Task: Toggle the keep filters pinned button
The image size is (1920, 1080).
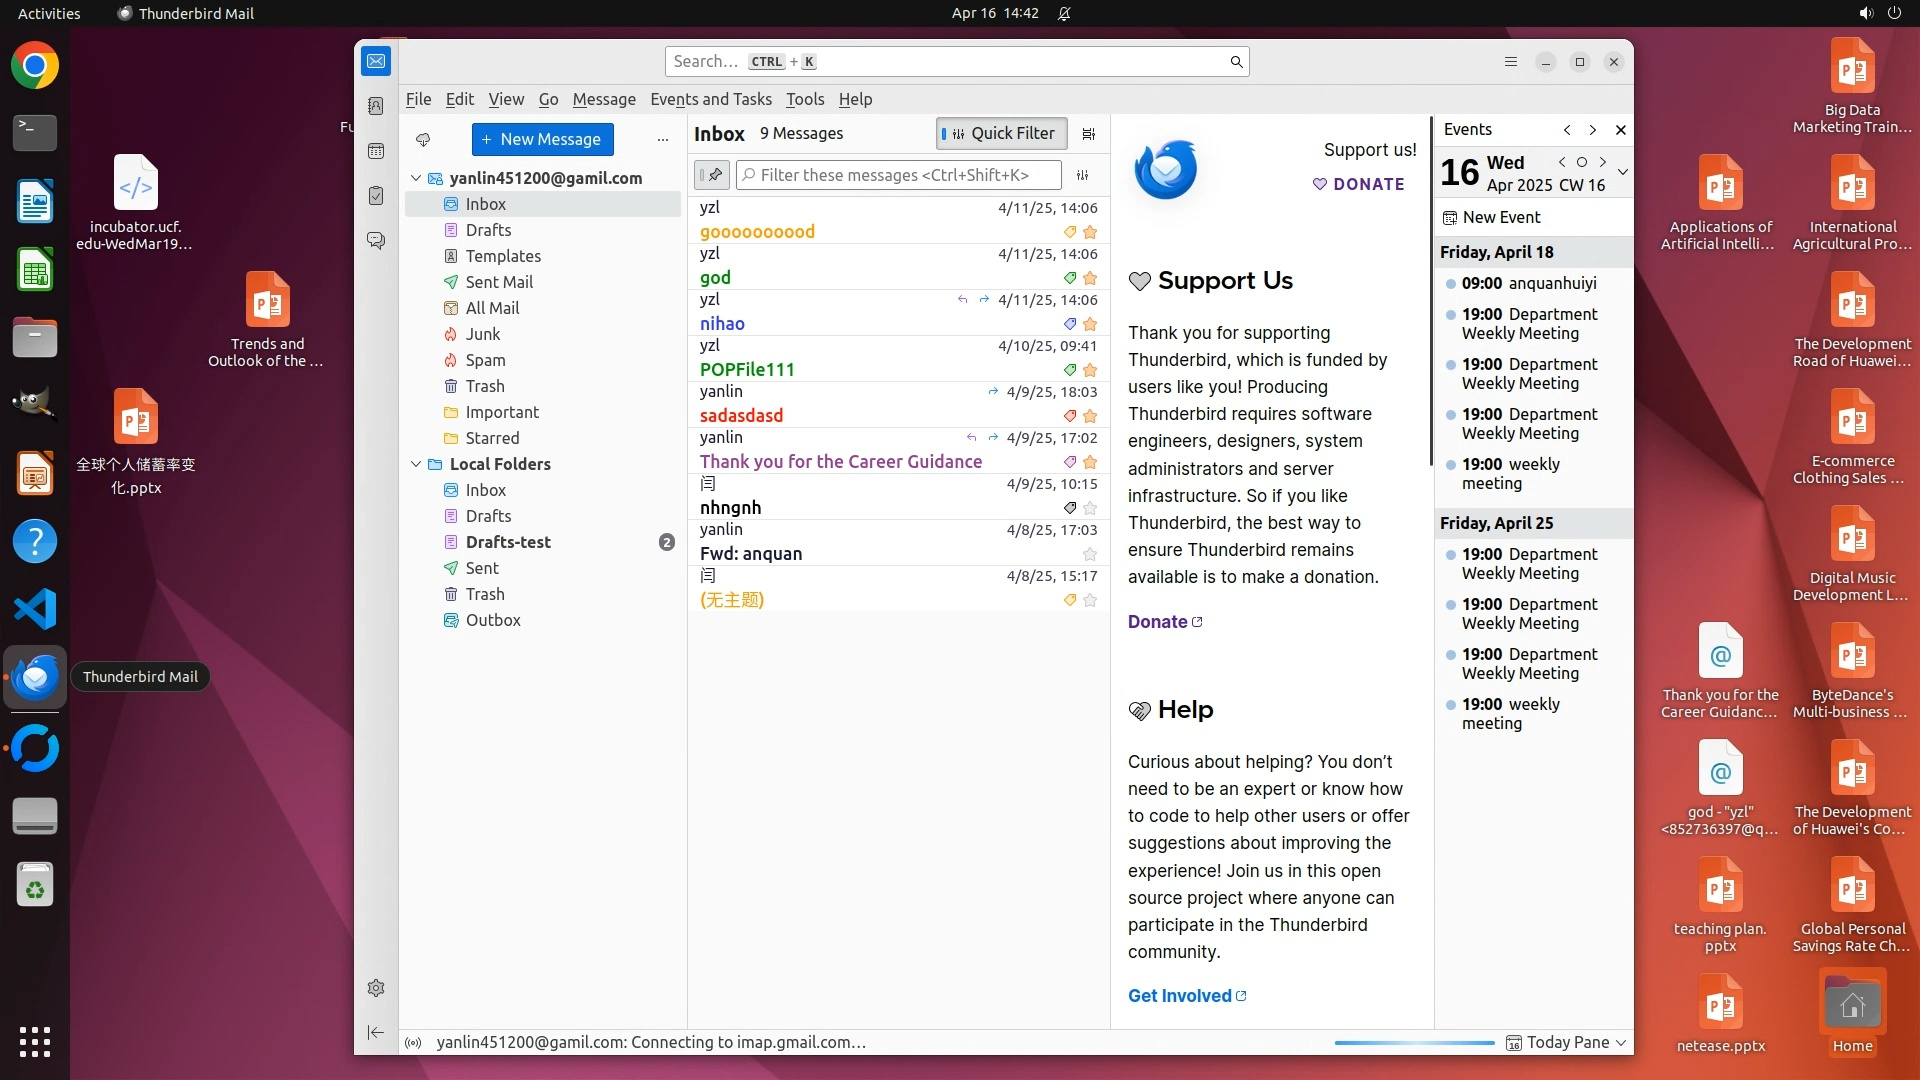Action: pos(712,175)
